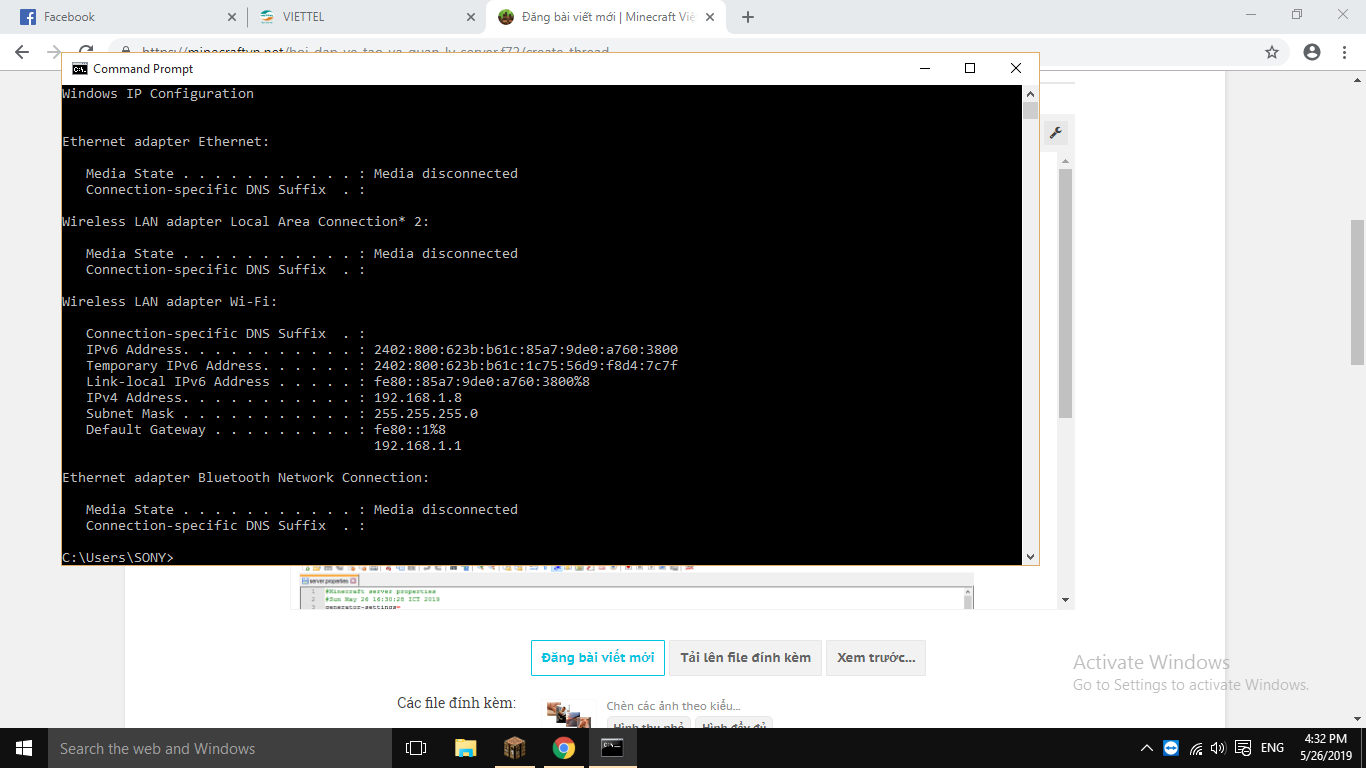Select the Đăng bài viết mới tab
The image size is (1366, 768).
click(607, 17)
